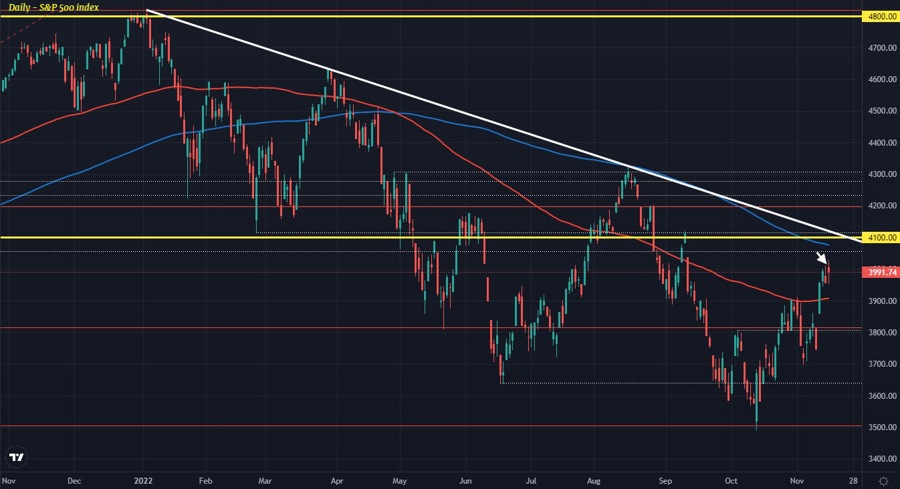Click the 3600.00 price axis label
The image size is (900, 489).
882,396
